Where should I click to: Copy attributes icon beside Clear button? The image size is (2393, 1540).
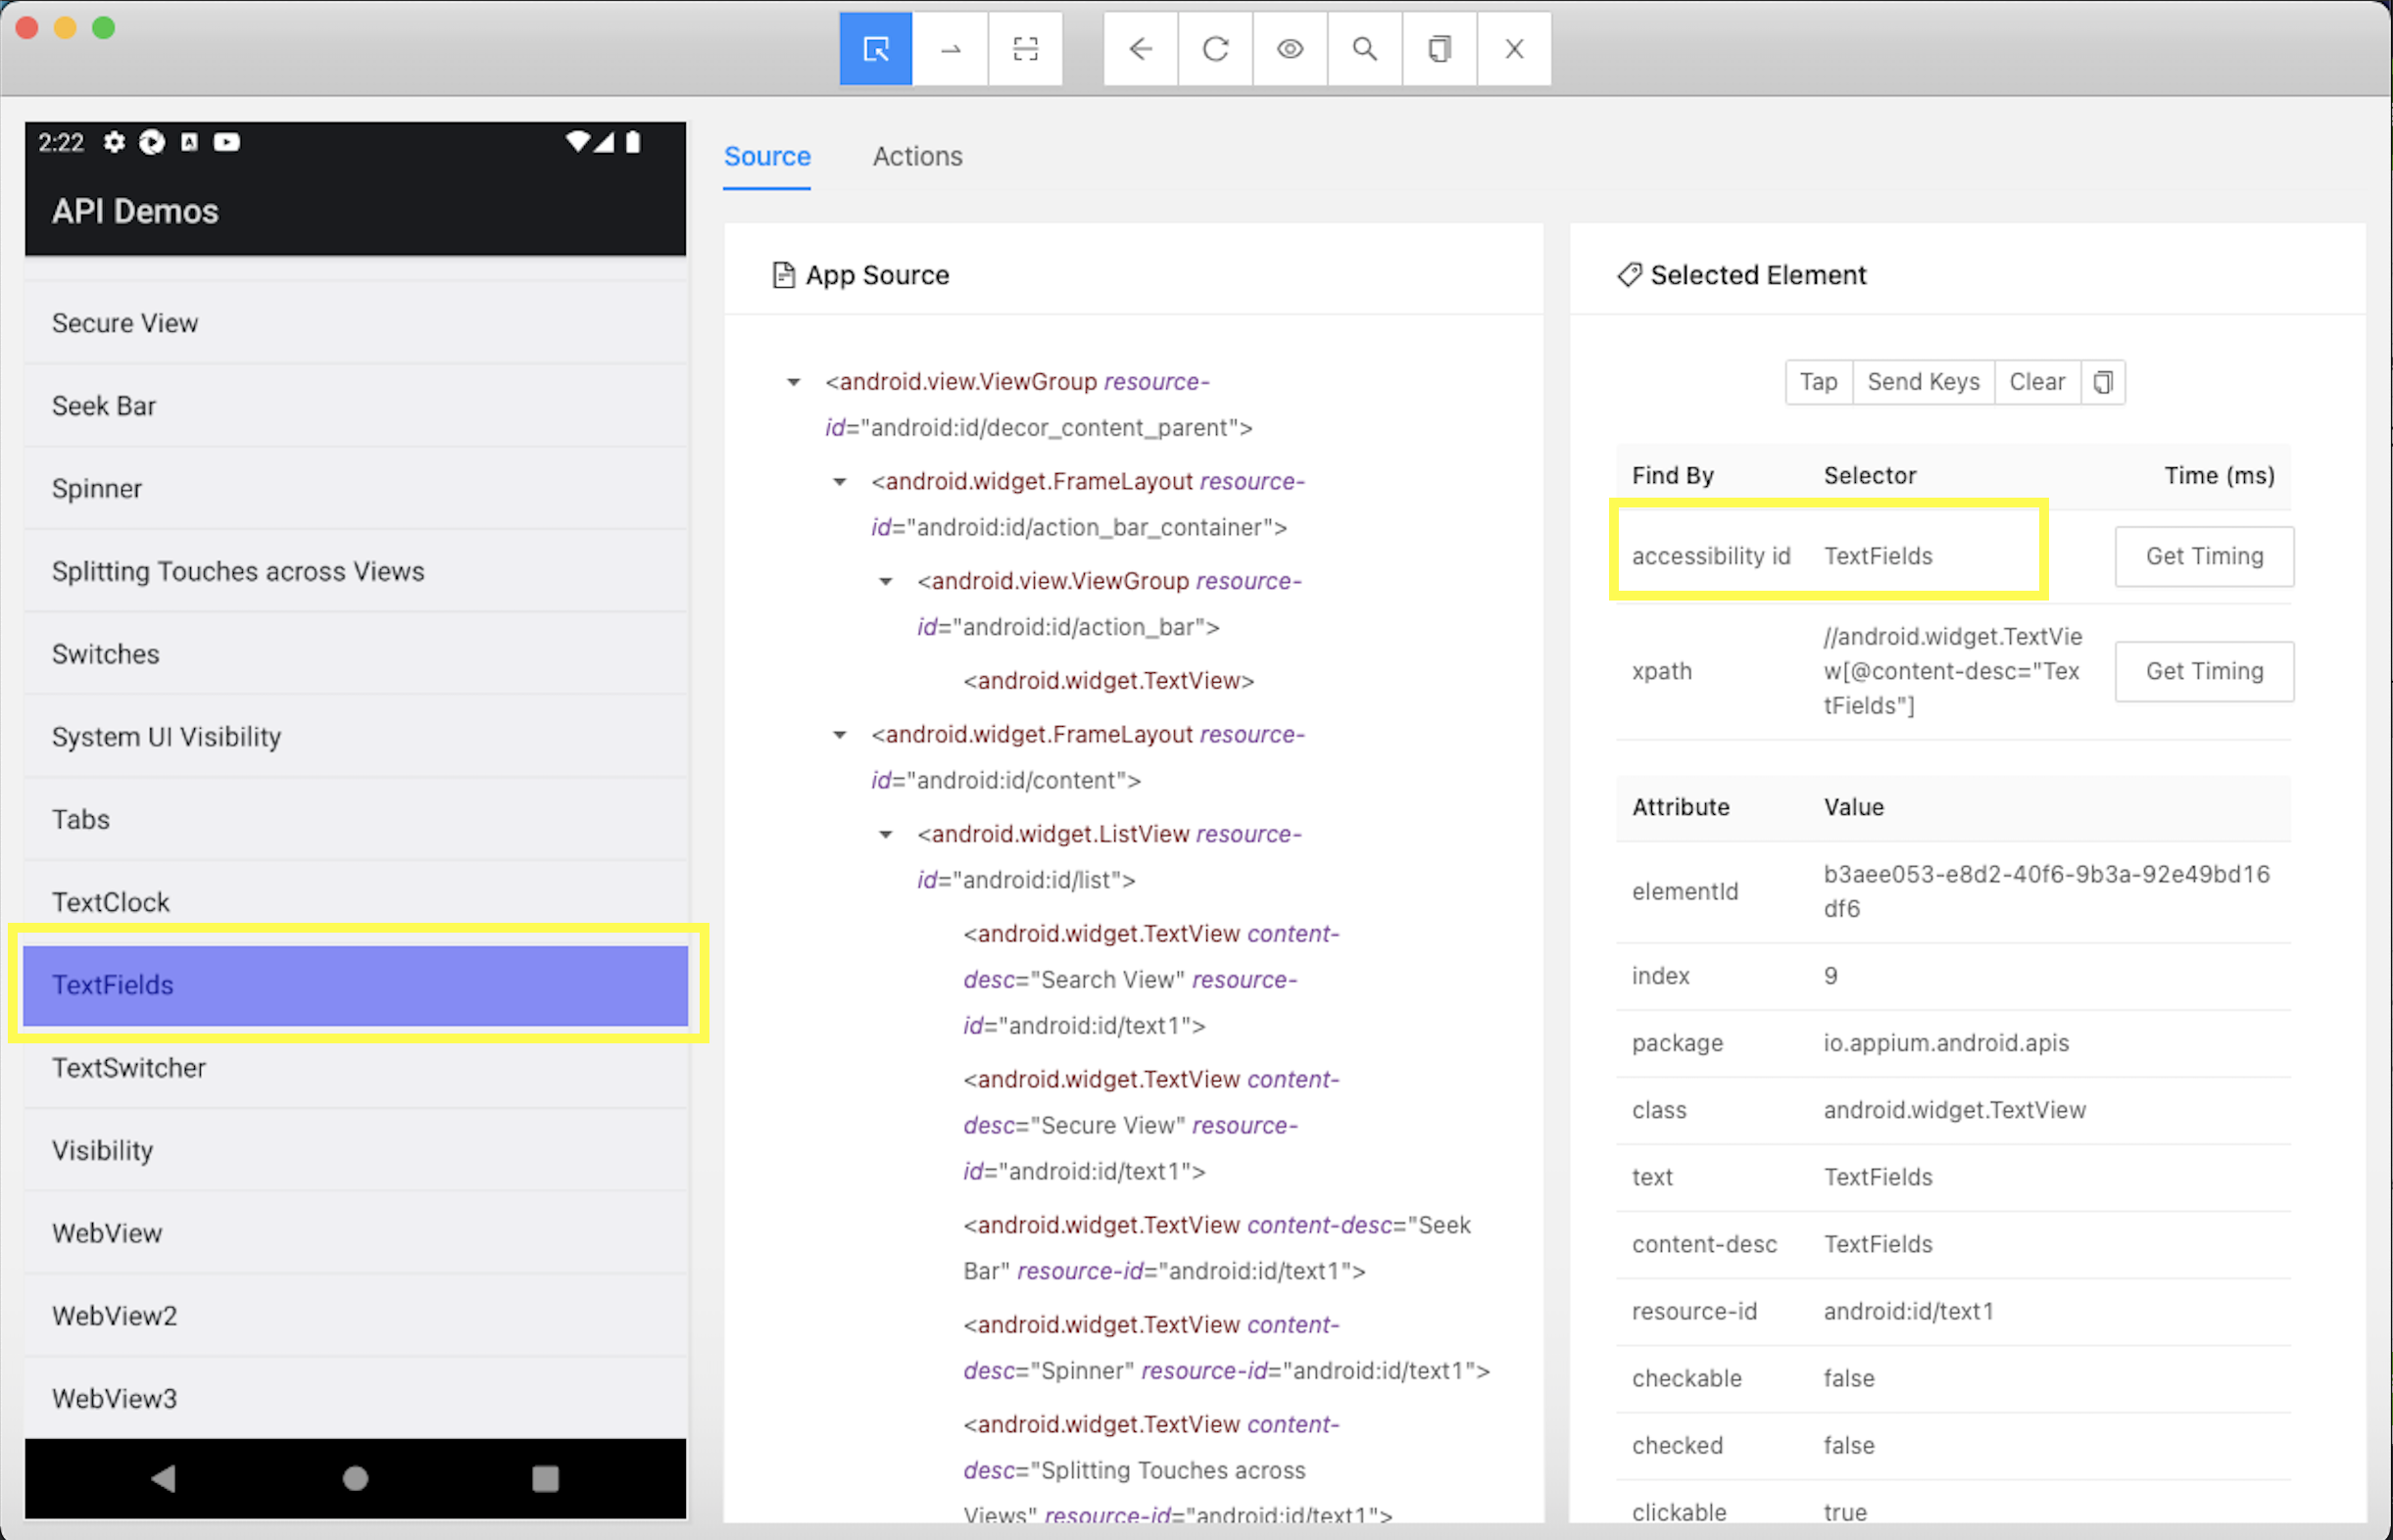pos(2103,382)
